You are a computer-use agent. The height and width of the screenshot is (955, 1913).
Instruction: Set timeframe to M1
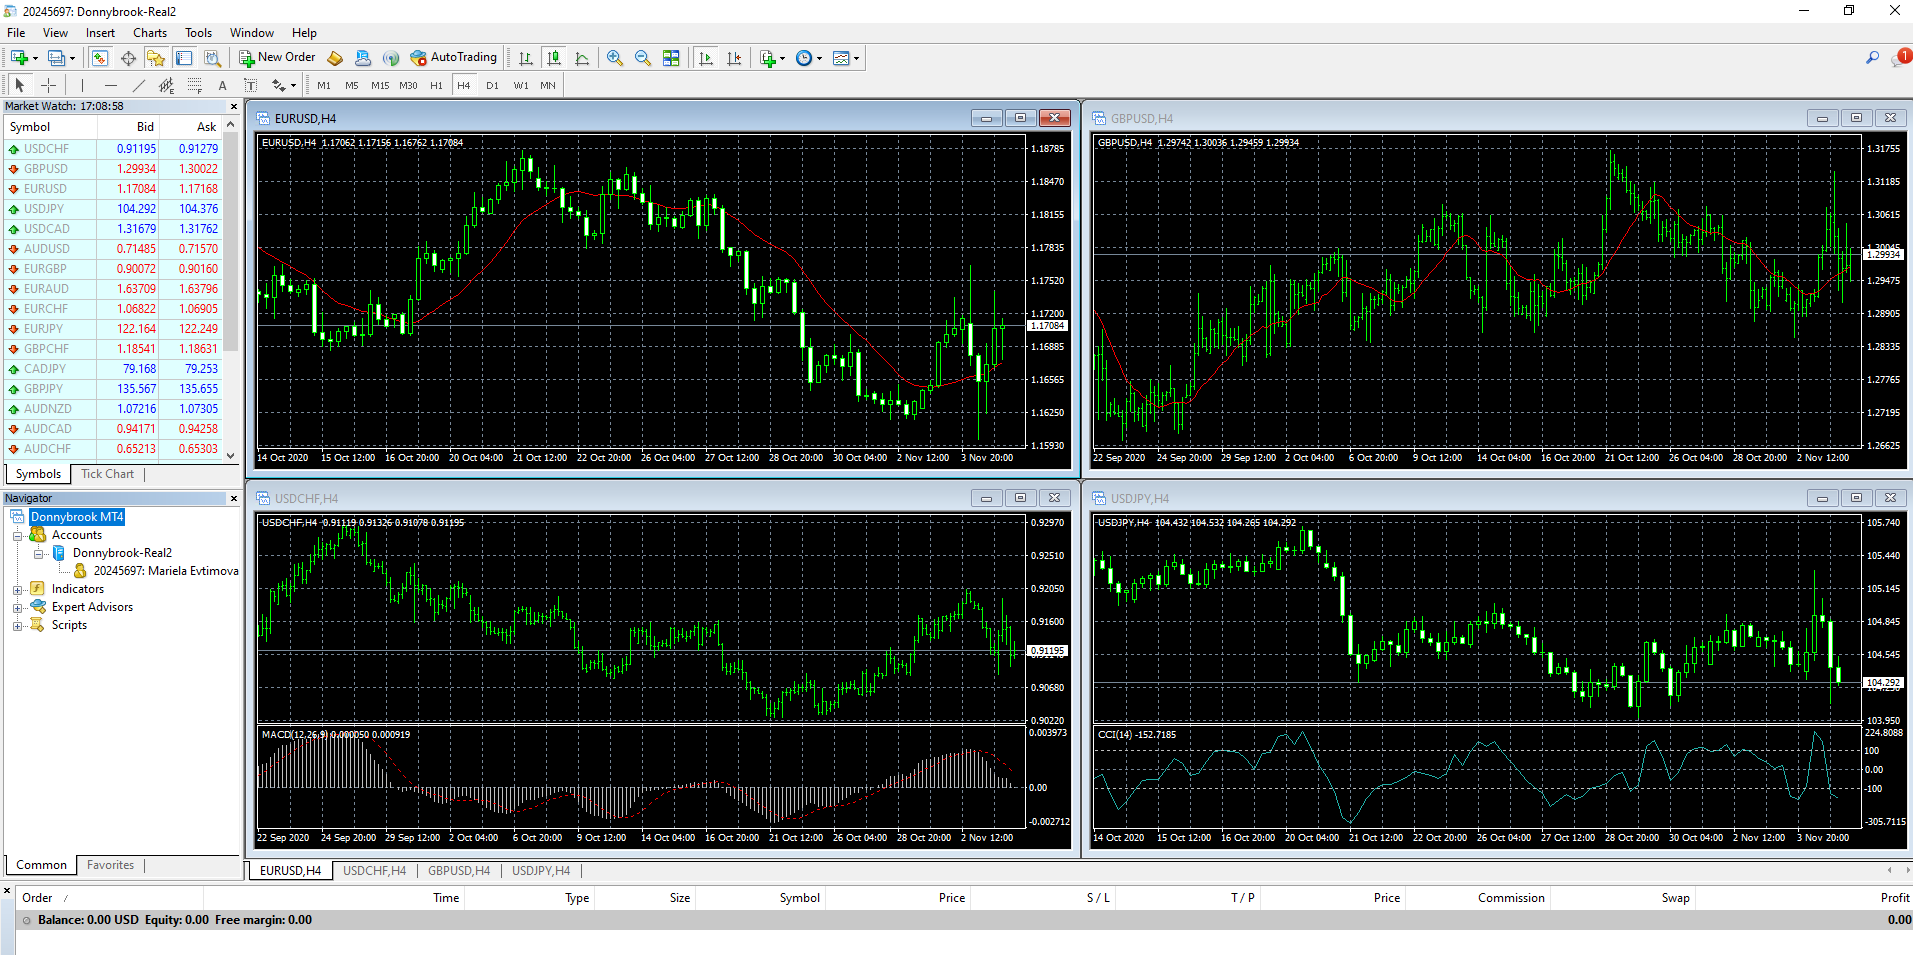tap(324, 85)
